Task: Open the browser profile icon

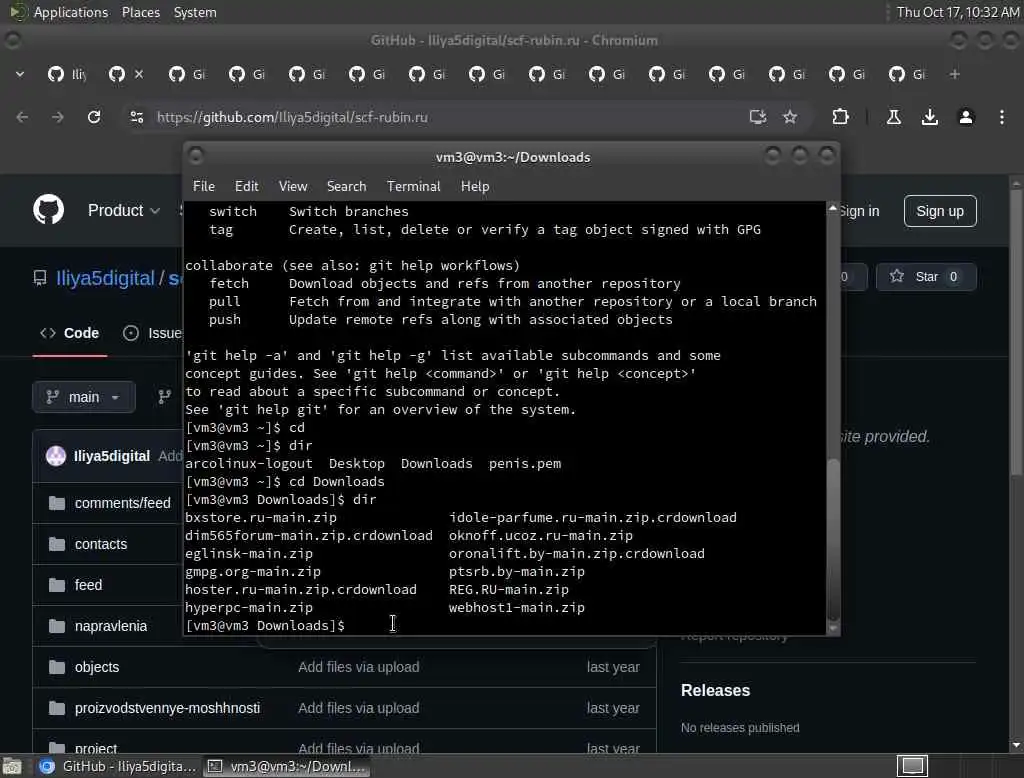Action: [x=966, y=118]
